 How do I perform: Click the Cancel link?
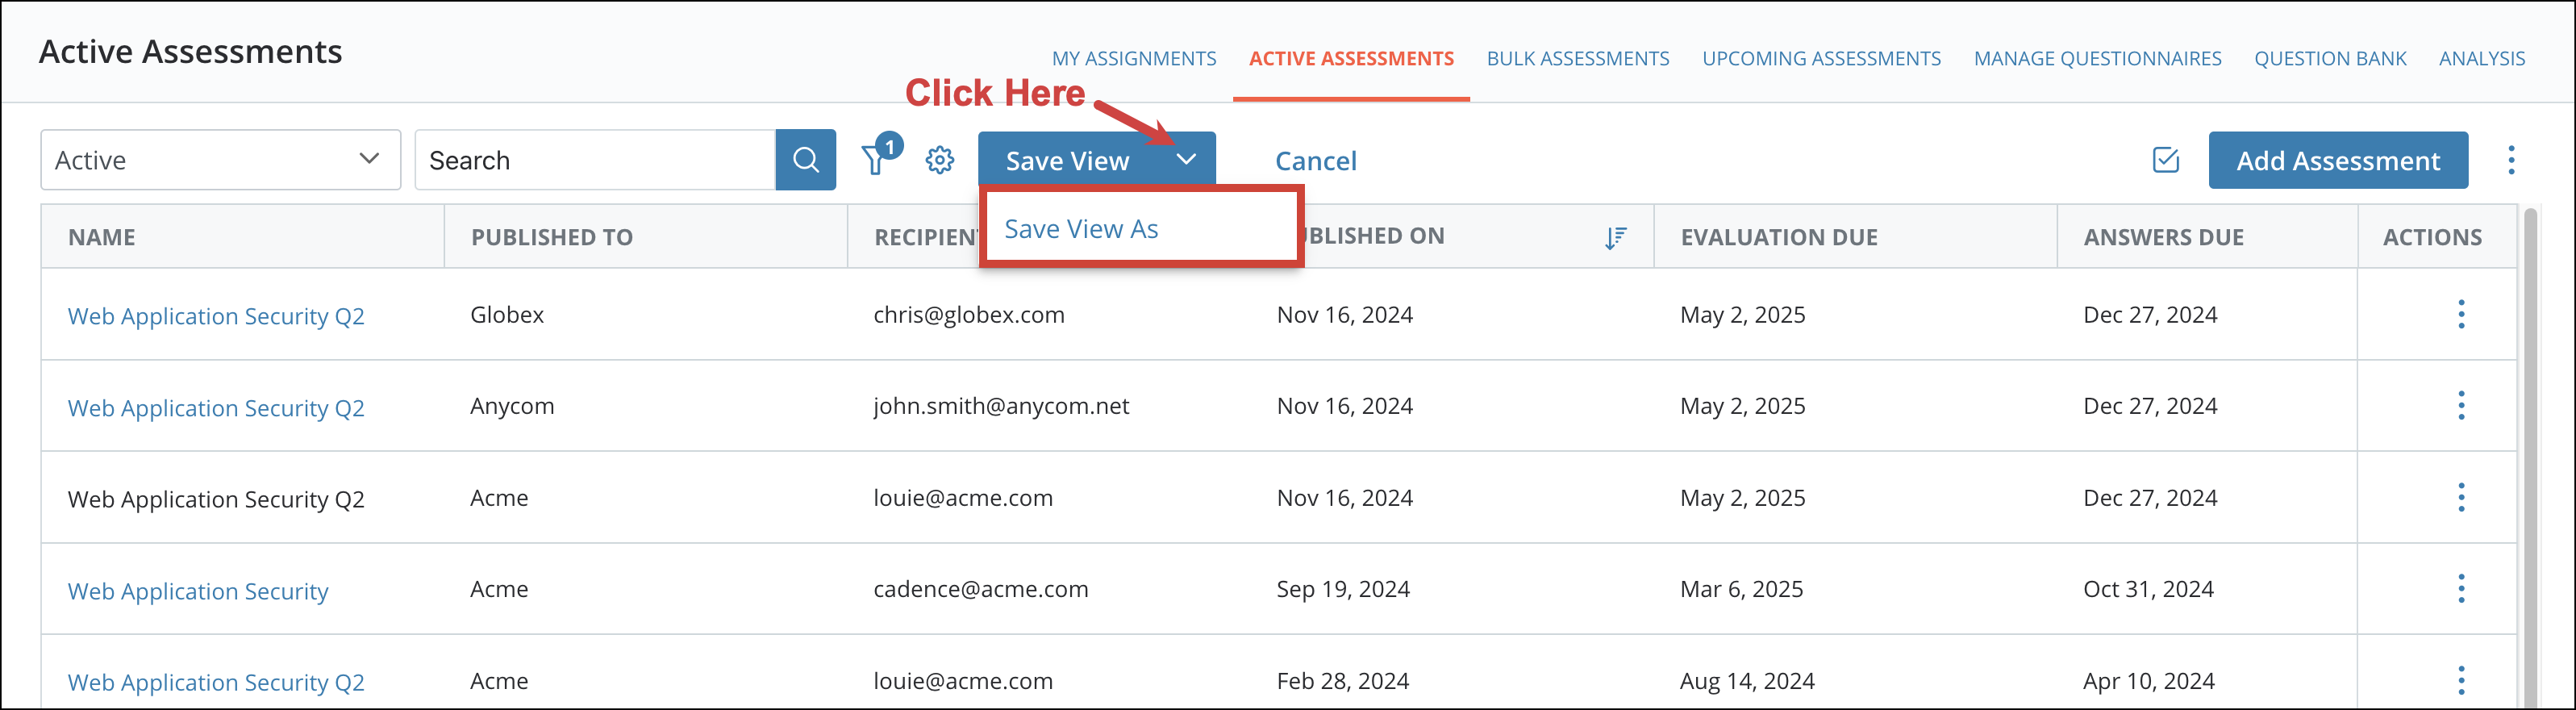[x=1315, y=161]
